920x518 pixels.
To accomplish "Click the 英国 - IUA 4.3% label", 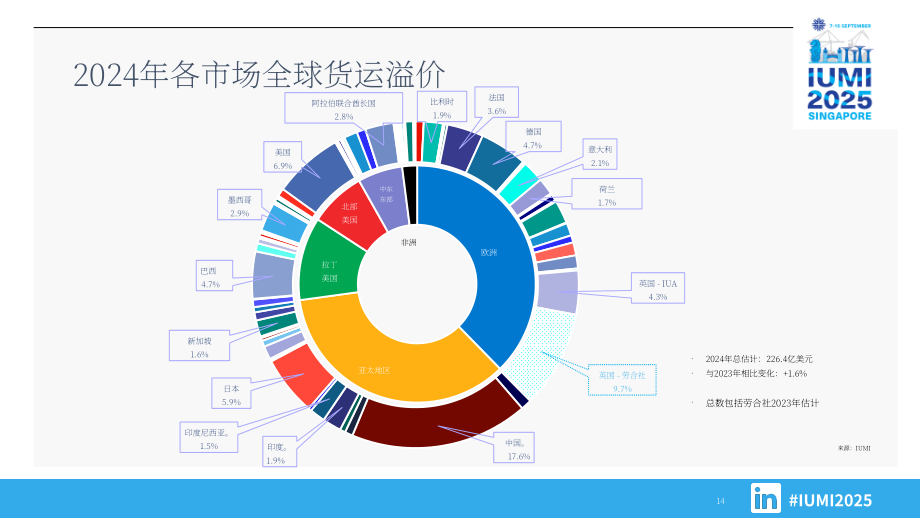I will (658, 289).
